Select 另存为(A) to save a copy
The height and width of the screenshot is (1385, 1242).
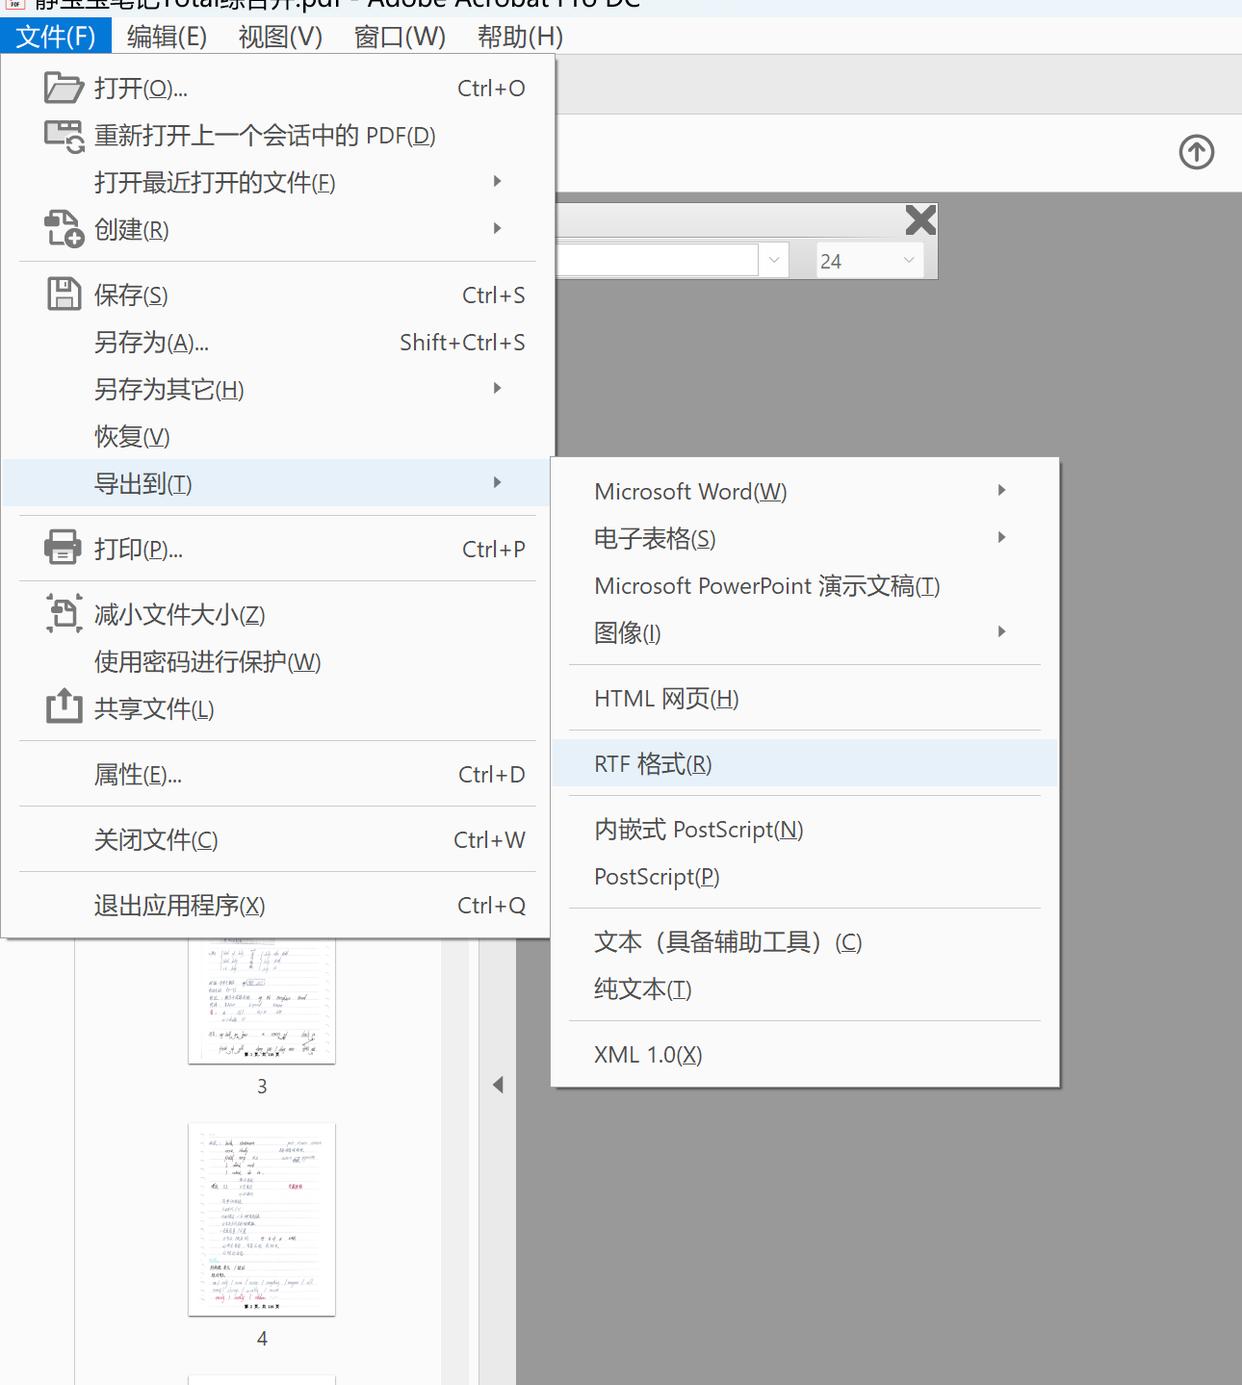point(150,342)
